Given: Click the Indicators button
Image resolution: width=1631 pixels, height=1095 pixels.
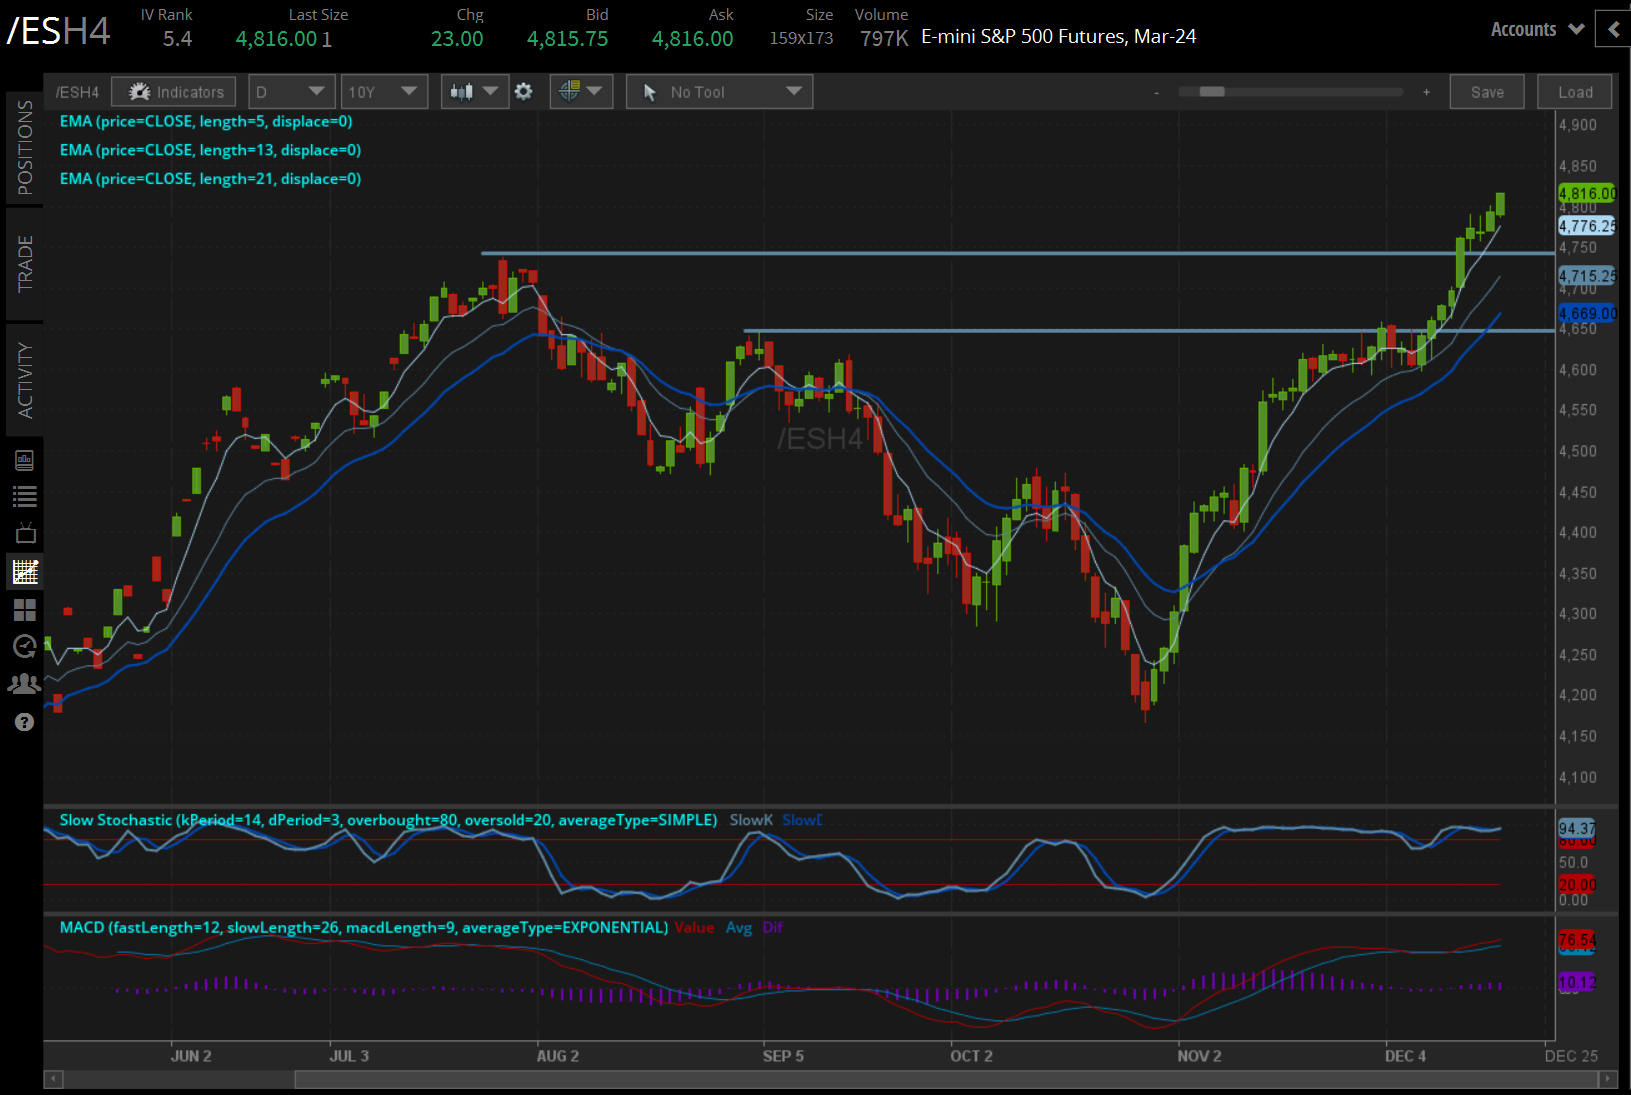Looking at the screenshot, I should pos(174,92).
